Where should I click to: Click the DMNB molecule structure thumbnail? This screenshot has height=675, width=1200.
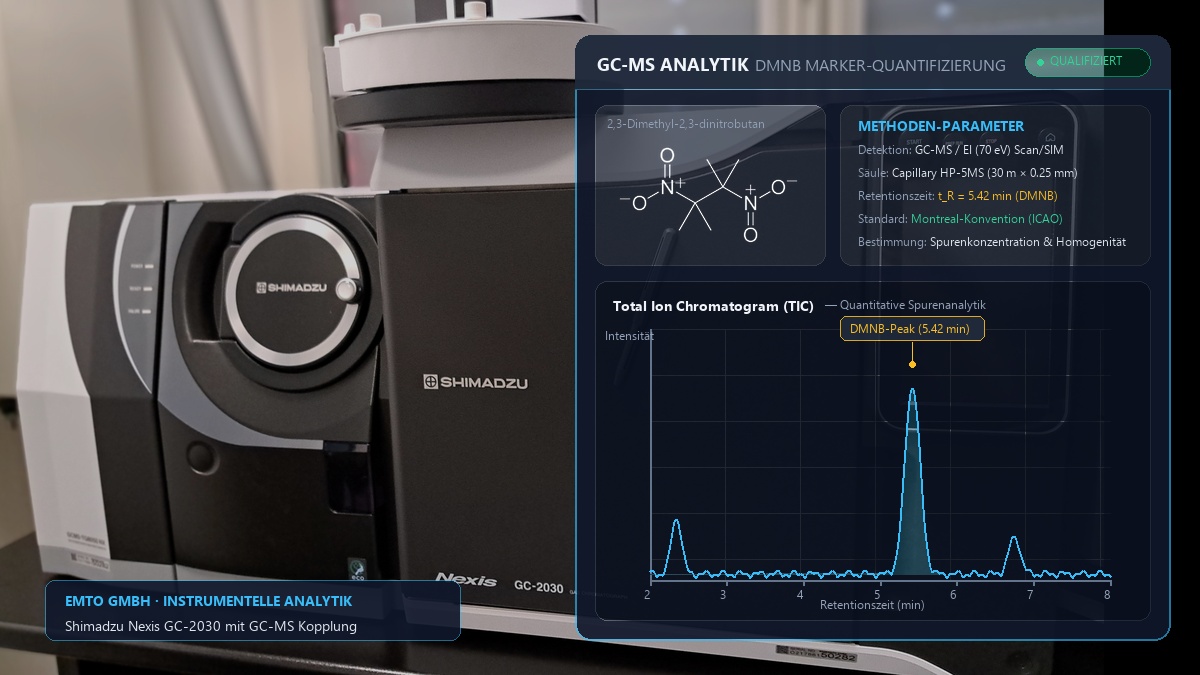[x=710, y=185]
